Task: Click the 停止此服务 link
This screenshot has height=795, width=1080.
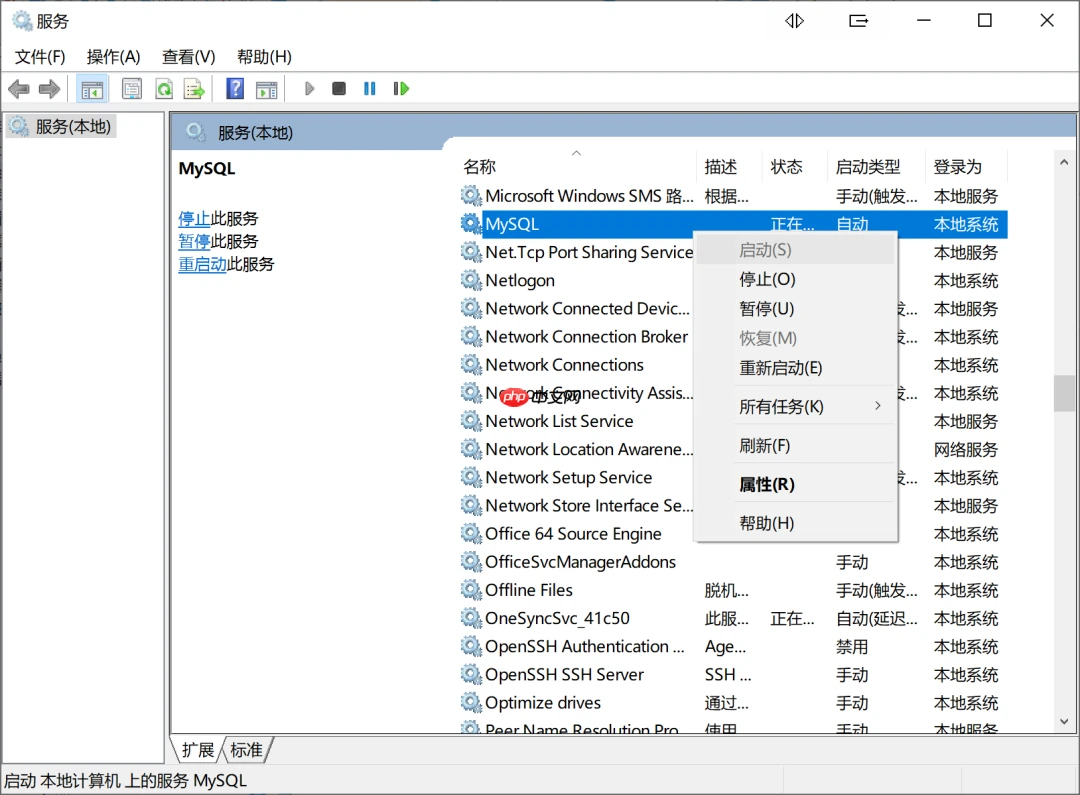Action: (195, 218)
